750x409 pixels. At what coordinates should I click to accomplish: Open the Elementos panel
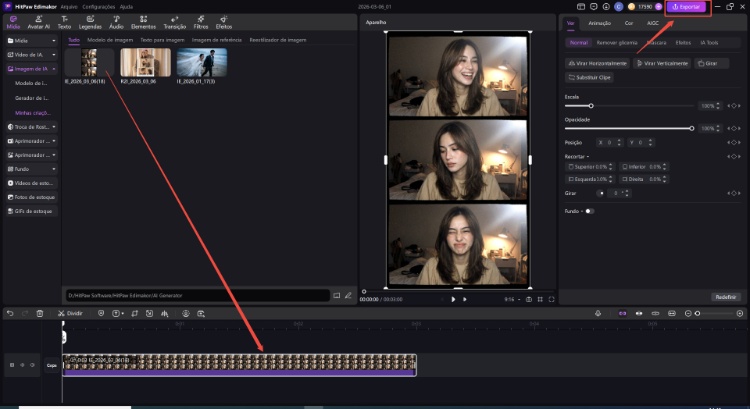click(x=143, y=22)
